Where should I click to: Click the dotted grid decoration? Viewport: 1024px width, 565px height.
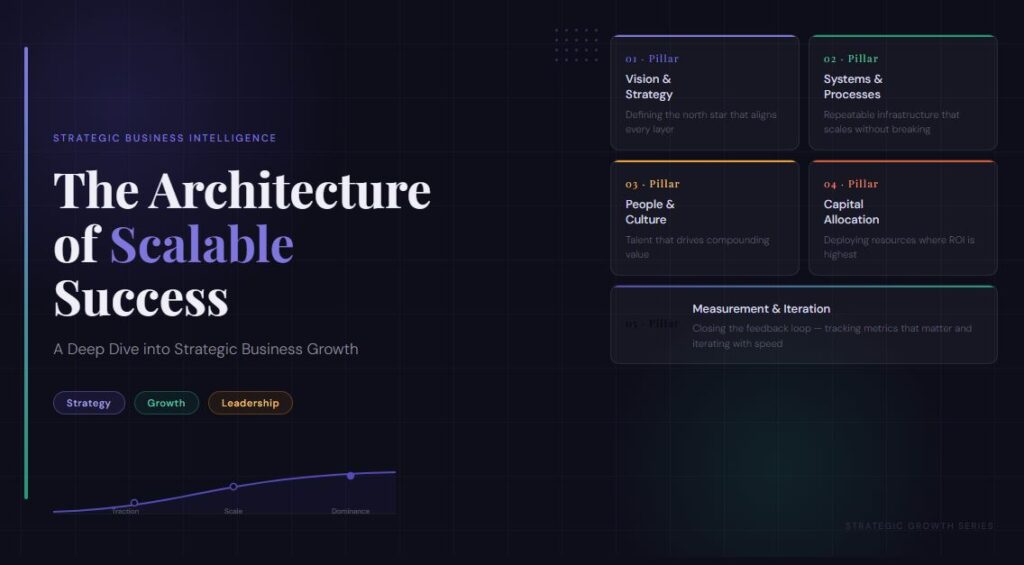click(576, 45)
